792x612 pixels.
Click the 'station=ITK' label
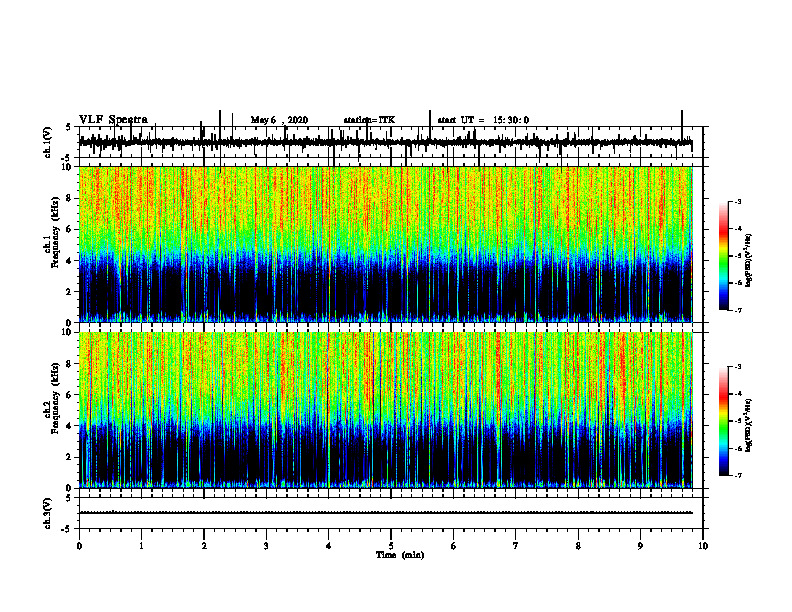(369, 120)
